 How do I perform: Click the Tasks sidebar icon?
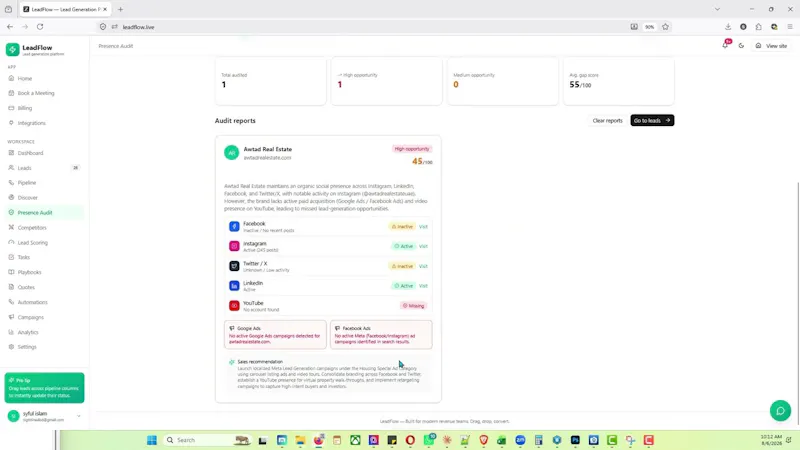coord(11,257)
